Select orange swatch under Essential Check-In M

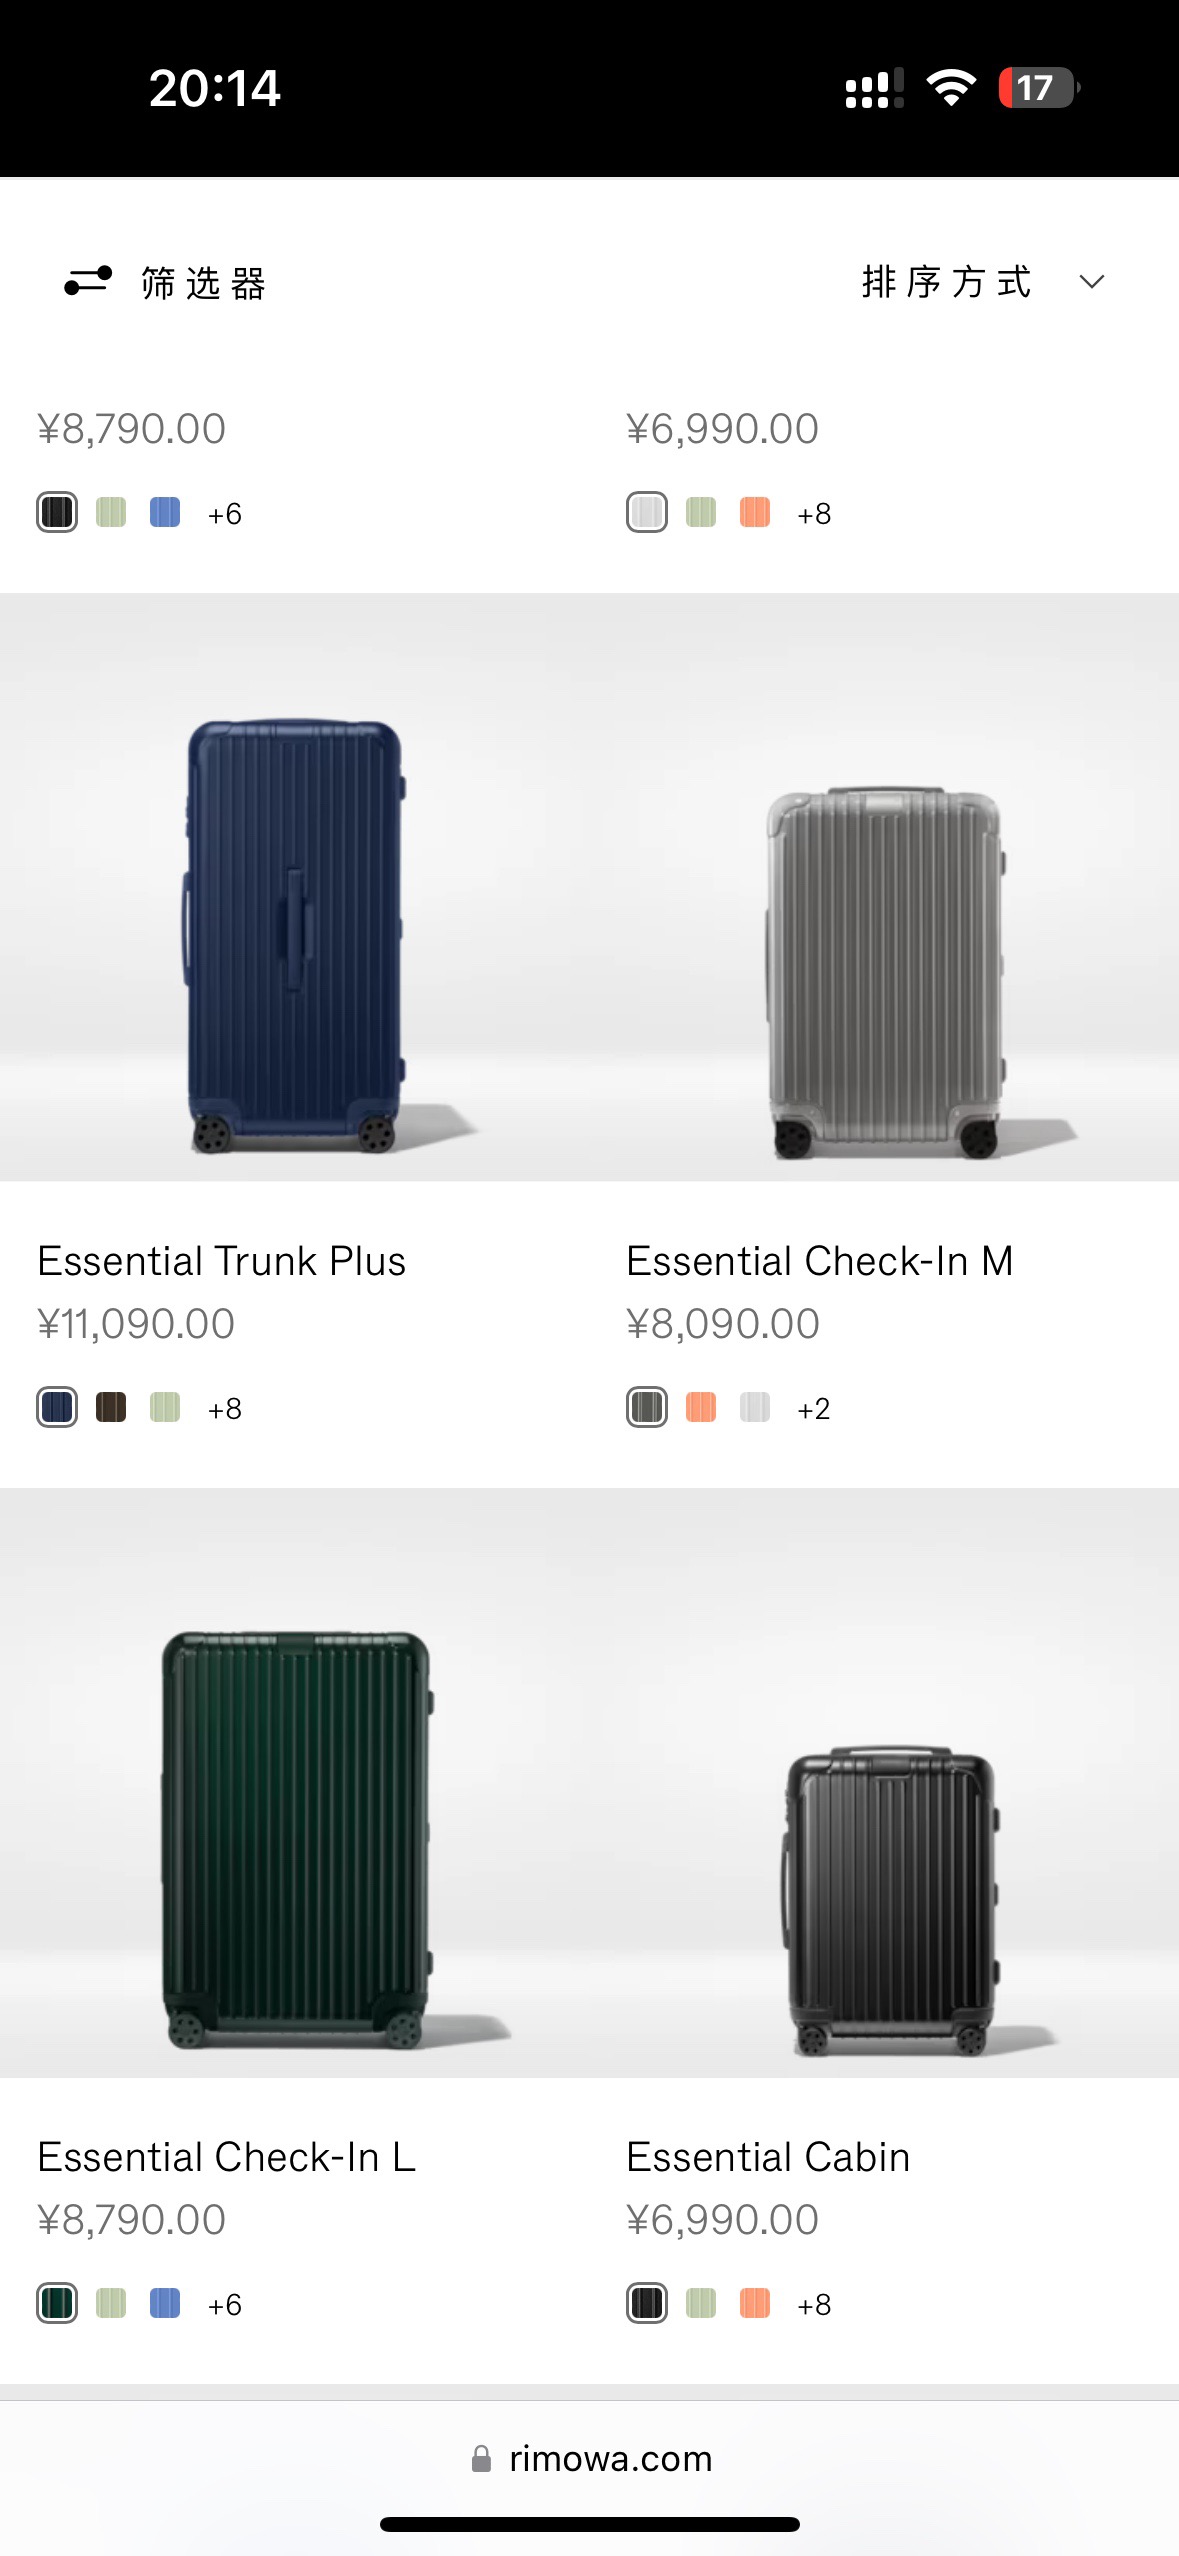[x=701, y=1407]
